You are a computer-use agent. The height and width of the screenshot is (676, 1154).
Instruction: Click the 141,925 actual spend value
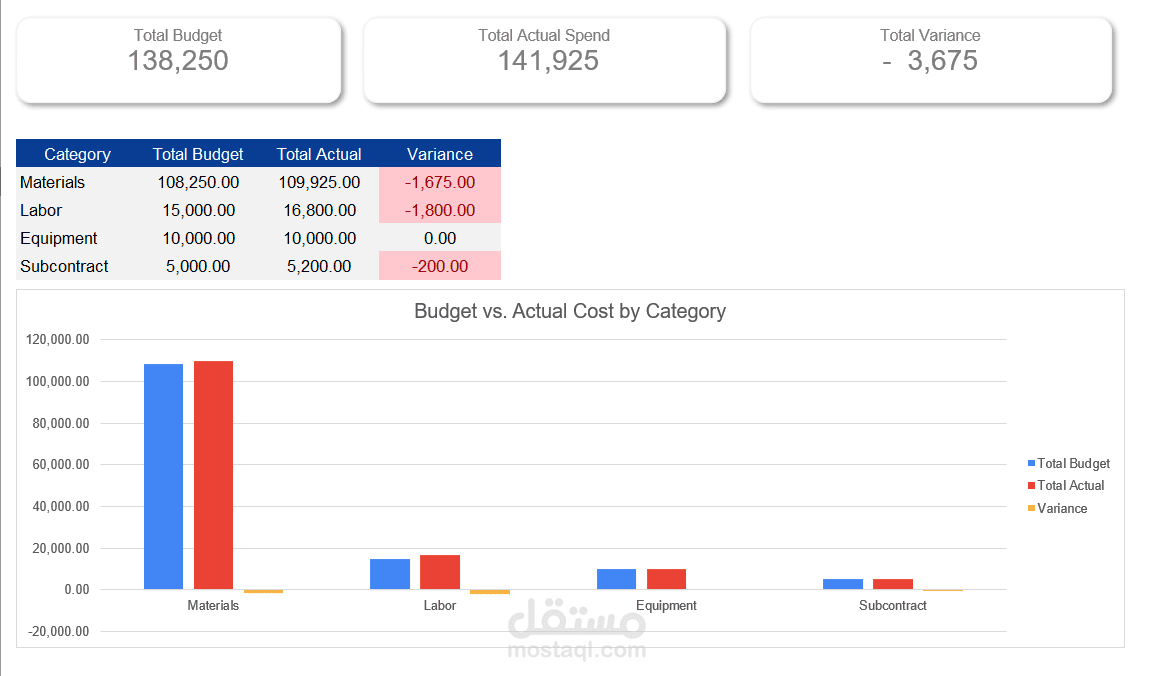click(x=548, y=61)
